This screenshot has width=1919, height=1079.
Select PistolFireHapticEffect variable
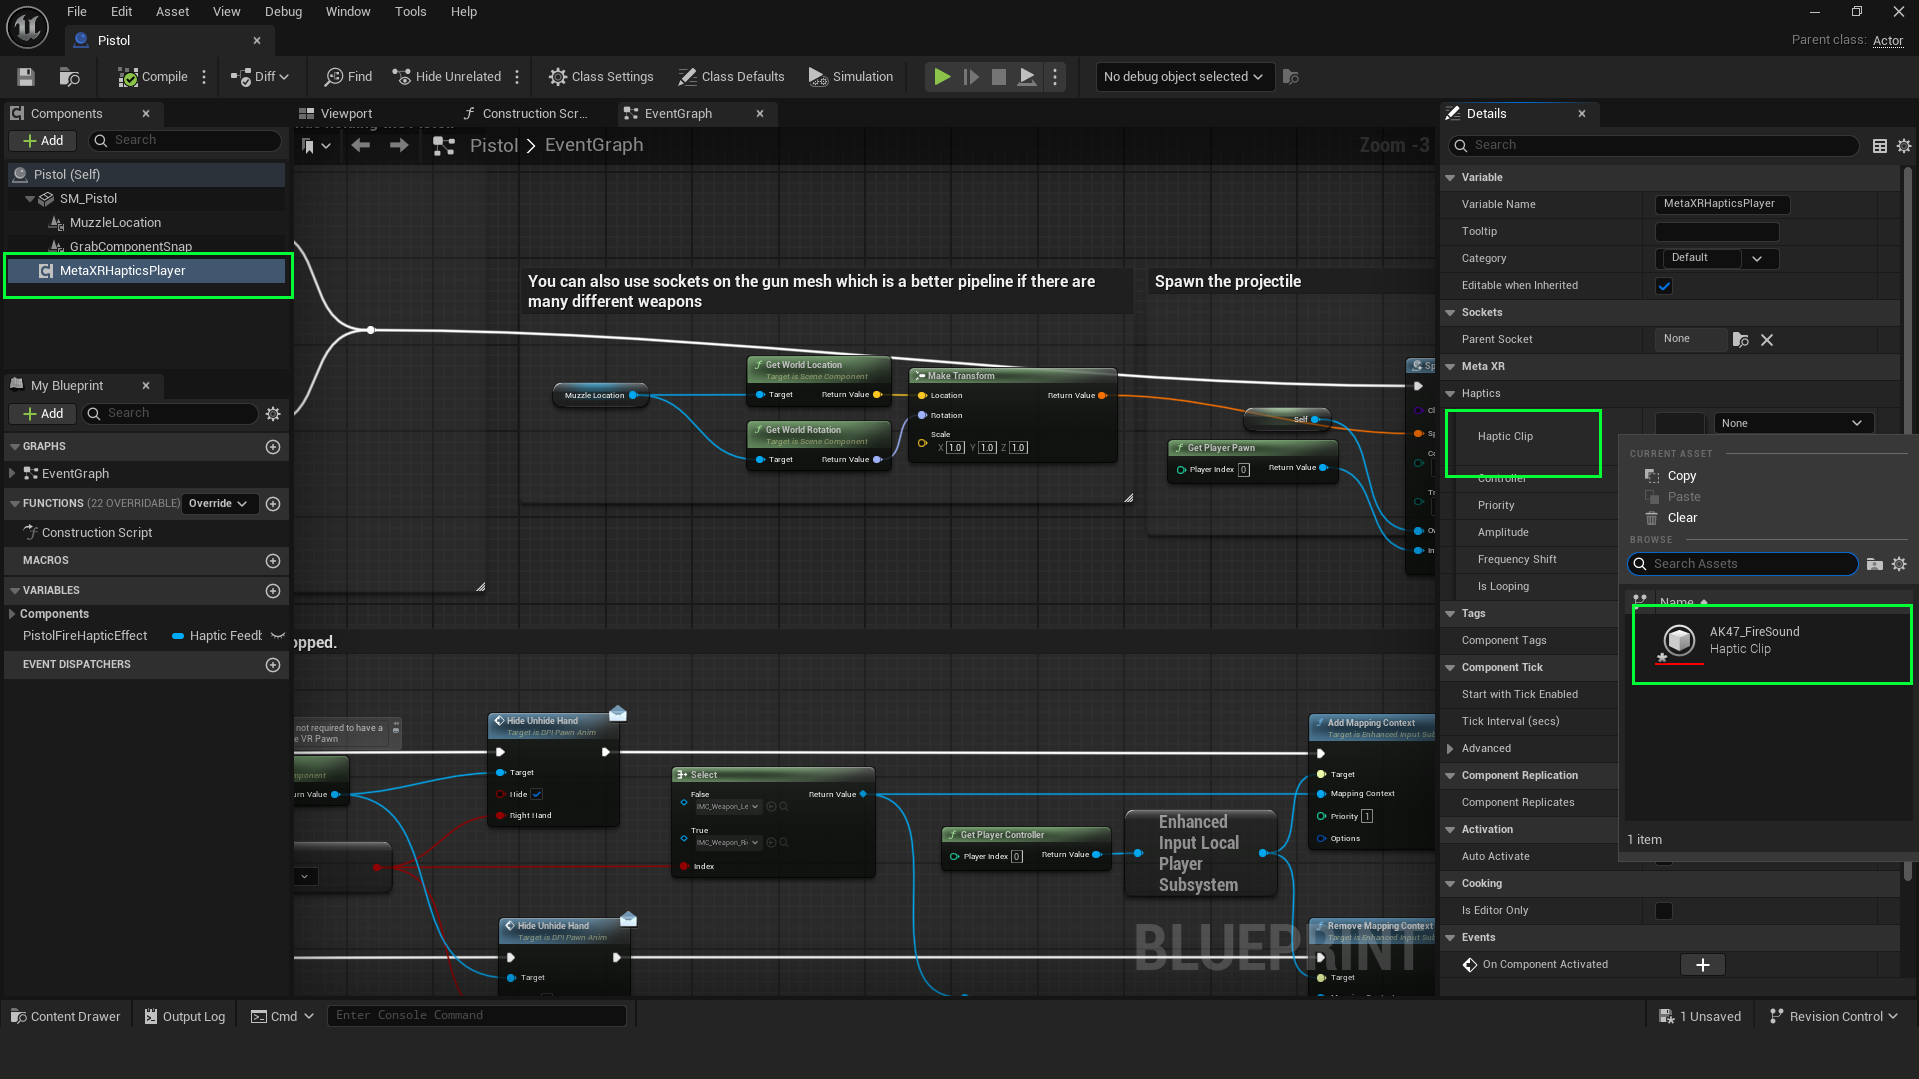coord(85,636)
